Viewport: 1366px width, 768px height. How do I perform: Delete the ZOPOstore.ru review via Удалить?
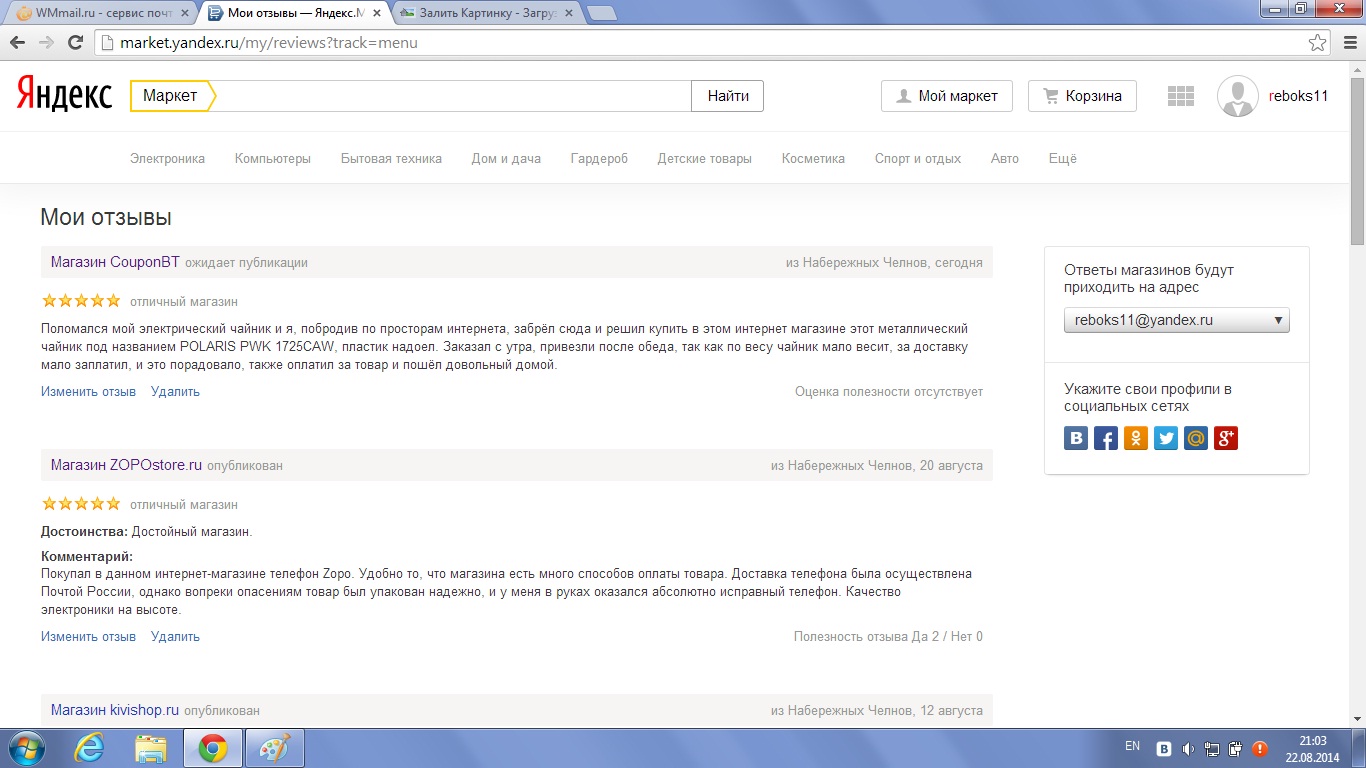click(175, 636)
